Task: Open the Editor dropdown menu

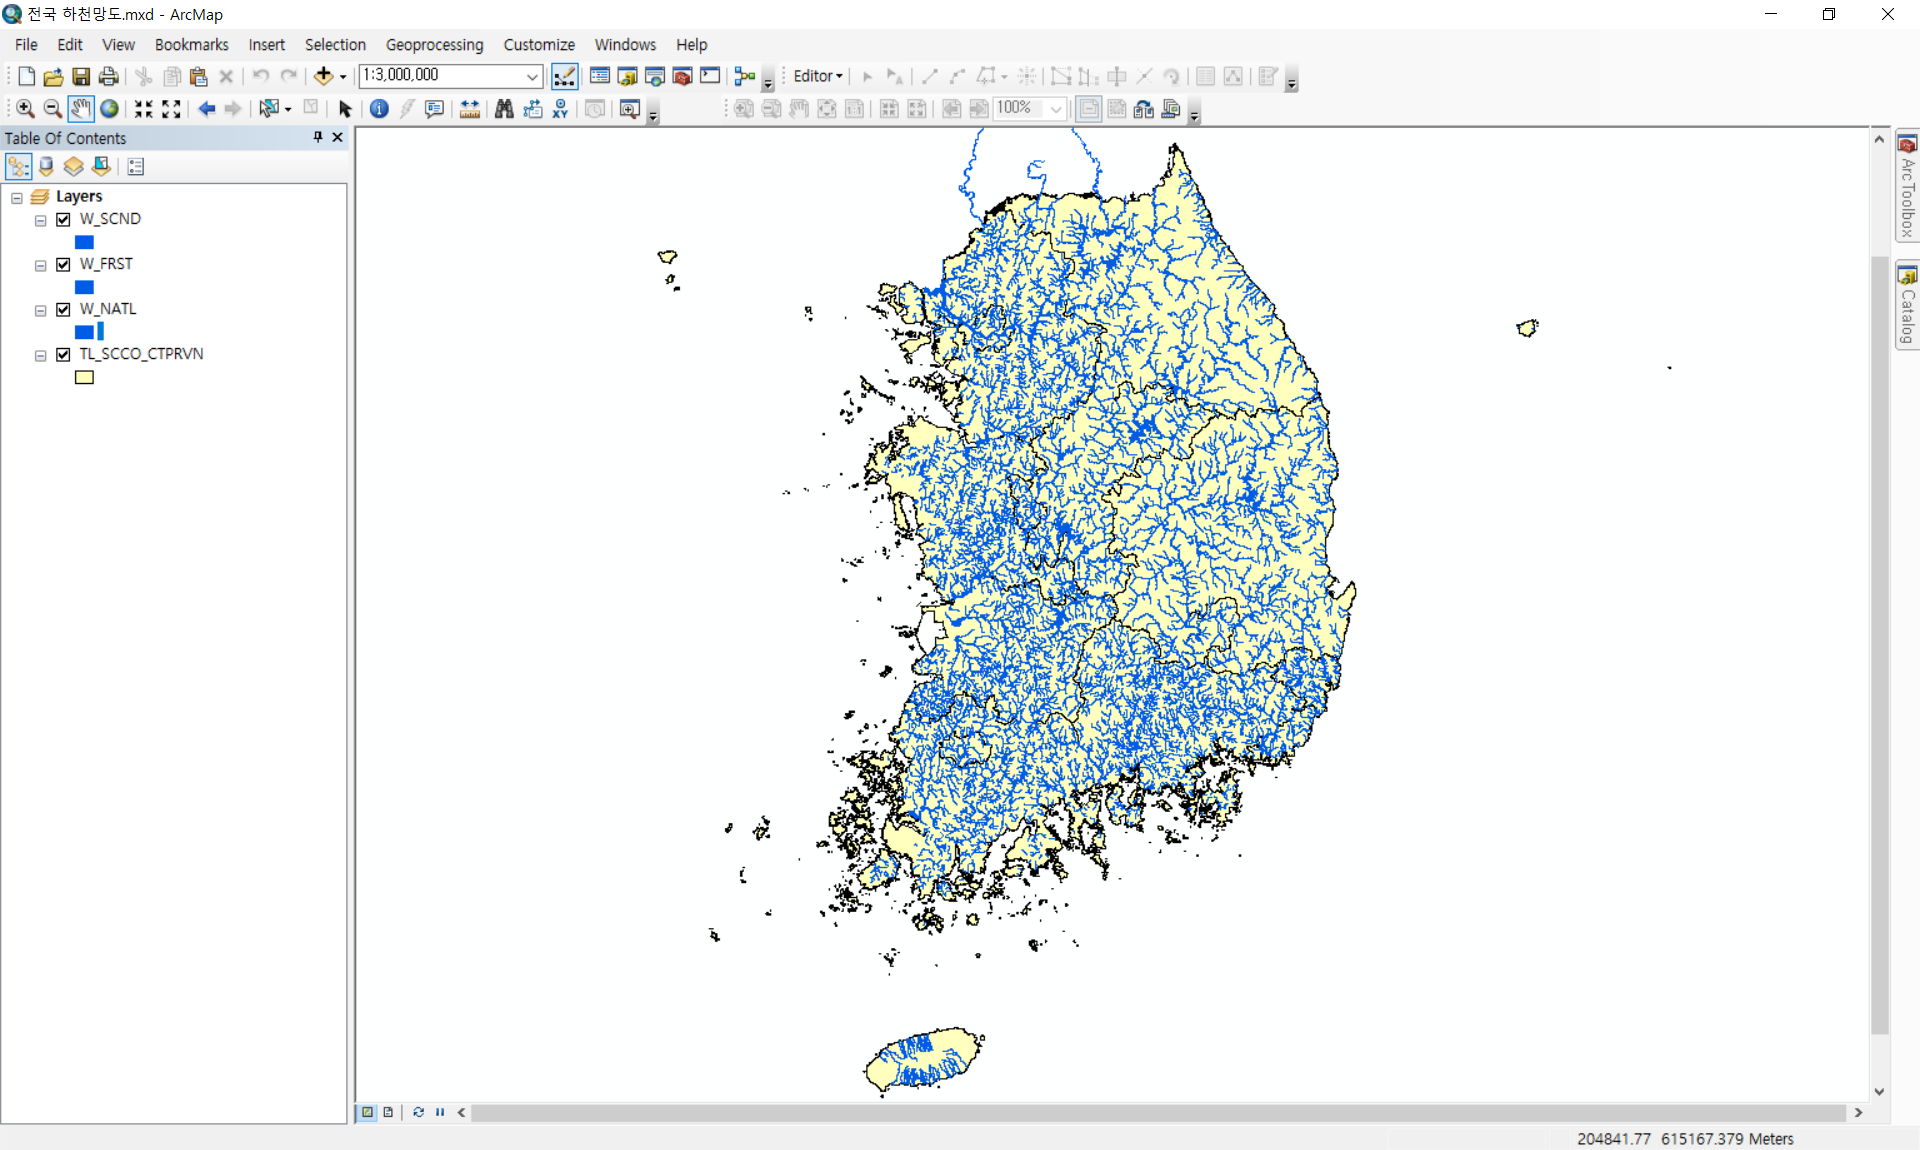Action: tap(817, 76)
